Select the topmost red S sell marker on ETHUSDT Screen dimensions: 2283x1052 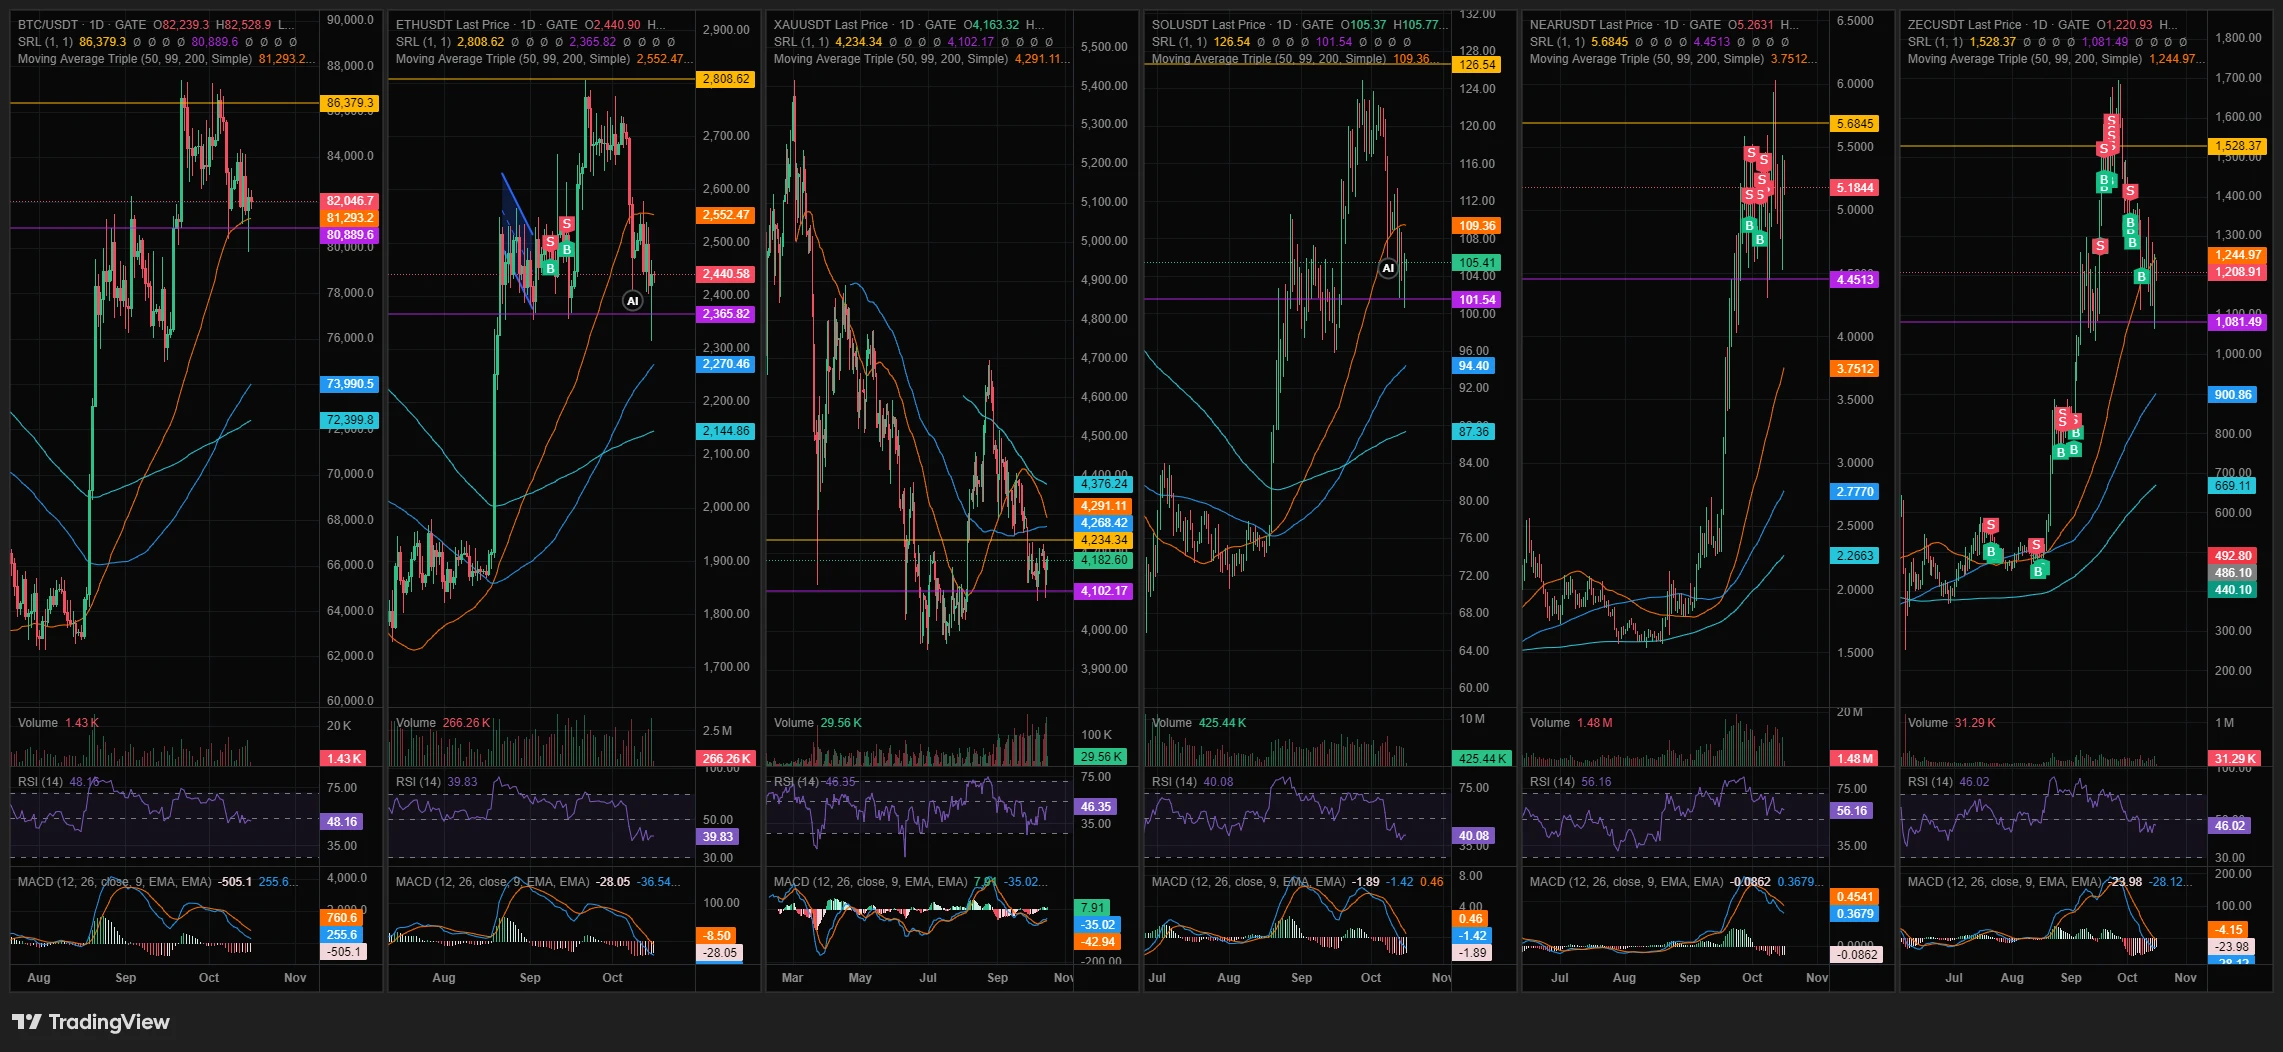pyautogui.click(x=567, y=224)
